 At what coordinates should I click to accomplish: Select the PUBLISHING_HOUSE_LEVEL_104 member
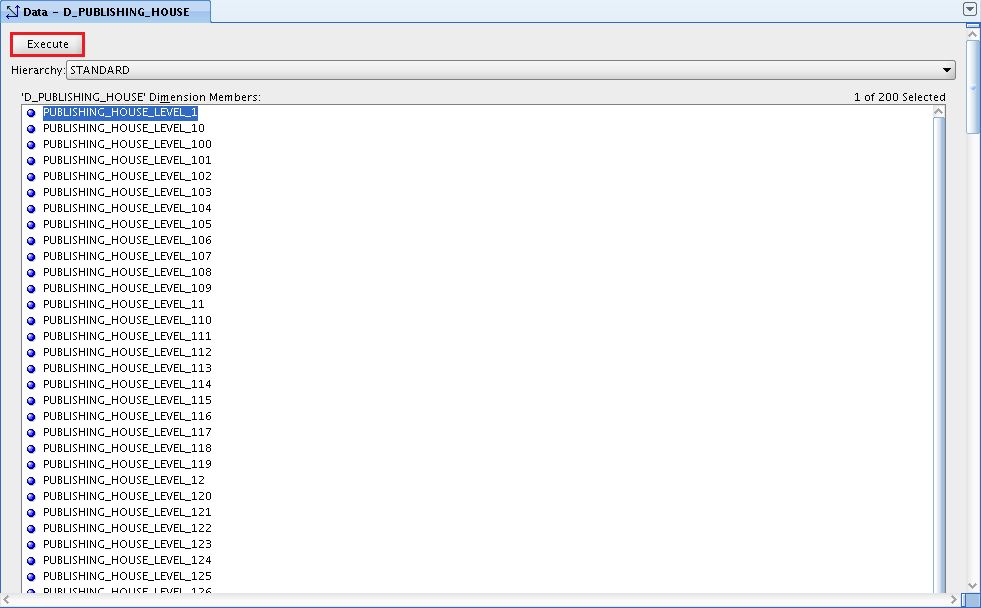pos(127,208)
